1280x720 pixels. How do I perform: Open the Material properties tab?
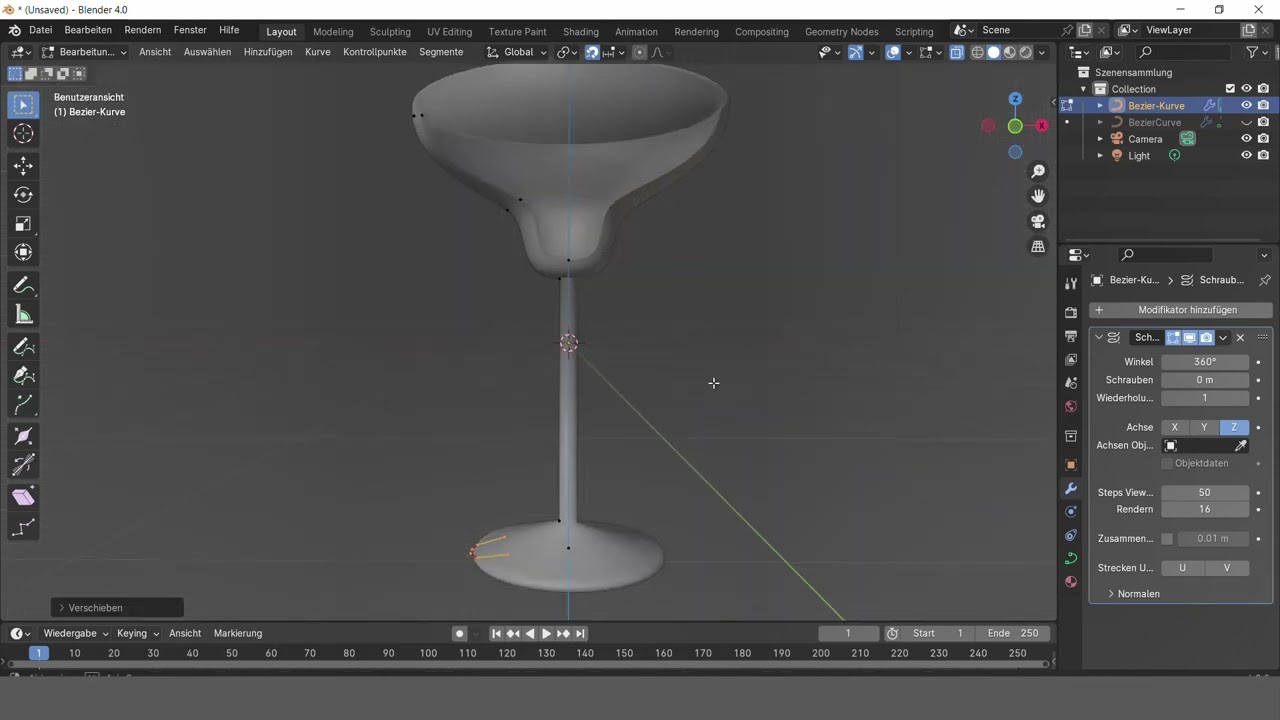tap(1071, 582)
